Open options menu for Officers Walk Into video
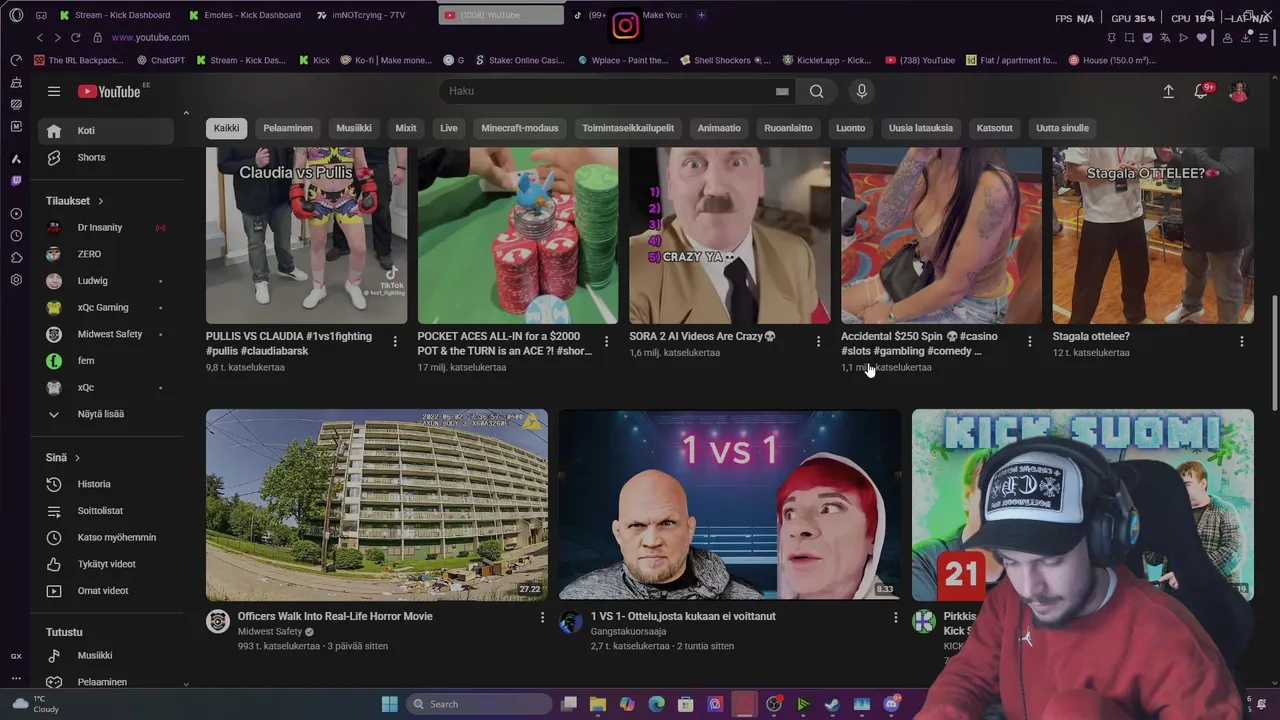This screenshot has width=1280, height=720. (x=542, y=618)
